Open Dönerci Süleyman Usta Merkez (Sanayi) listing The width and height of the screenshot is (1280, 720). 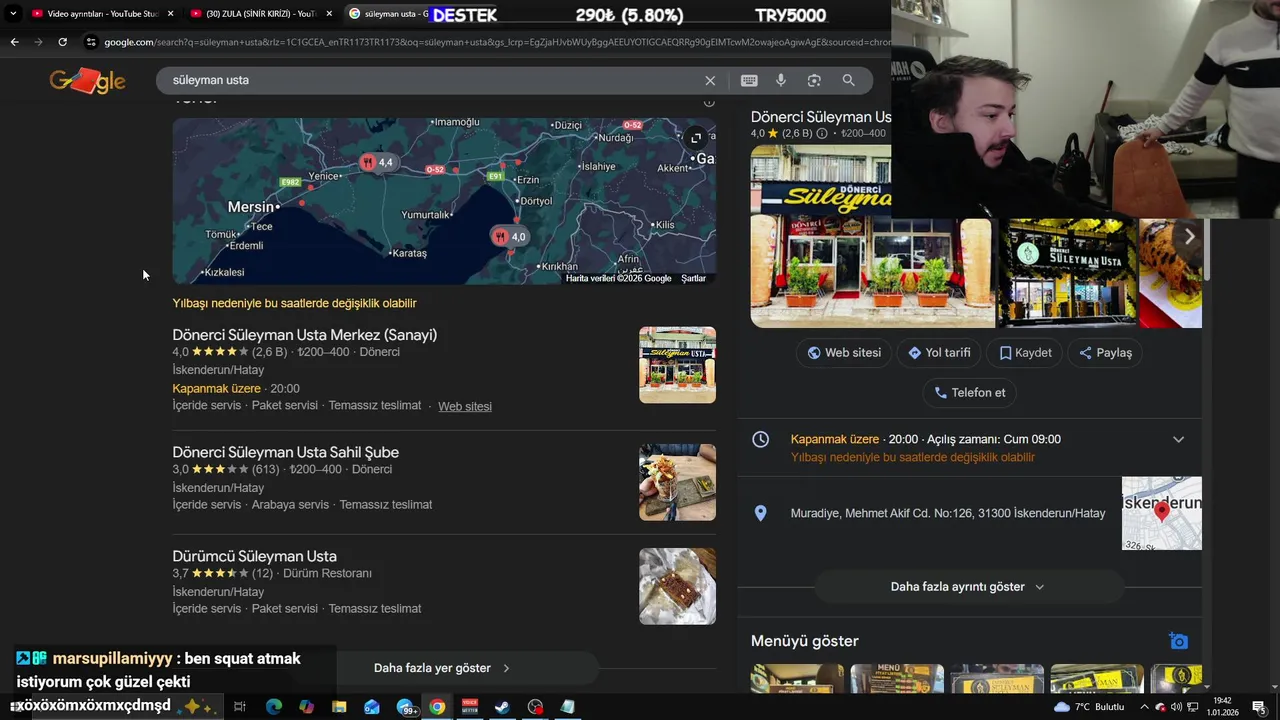304,335
